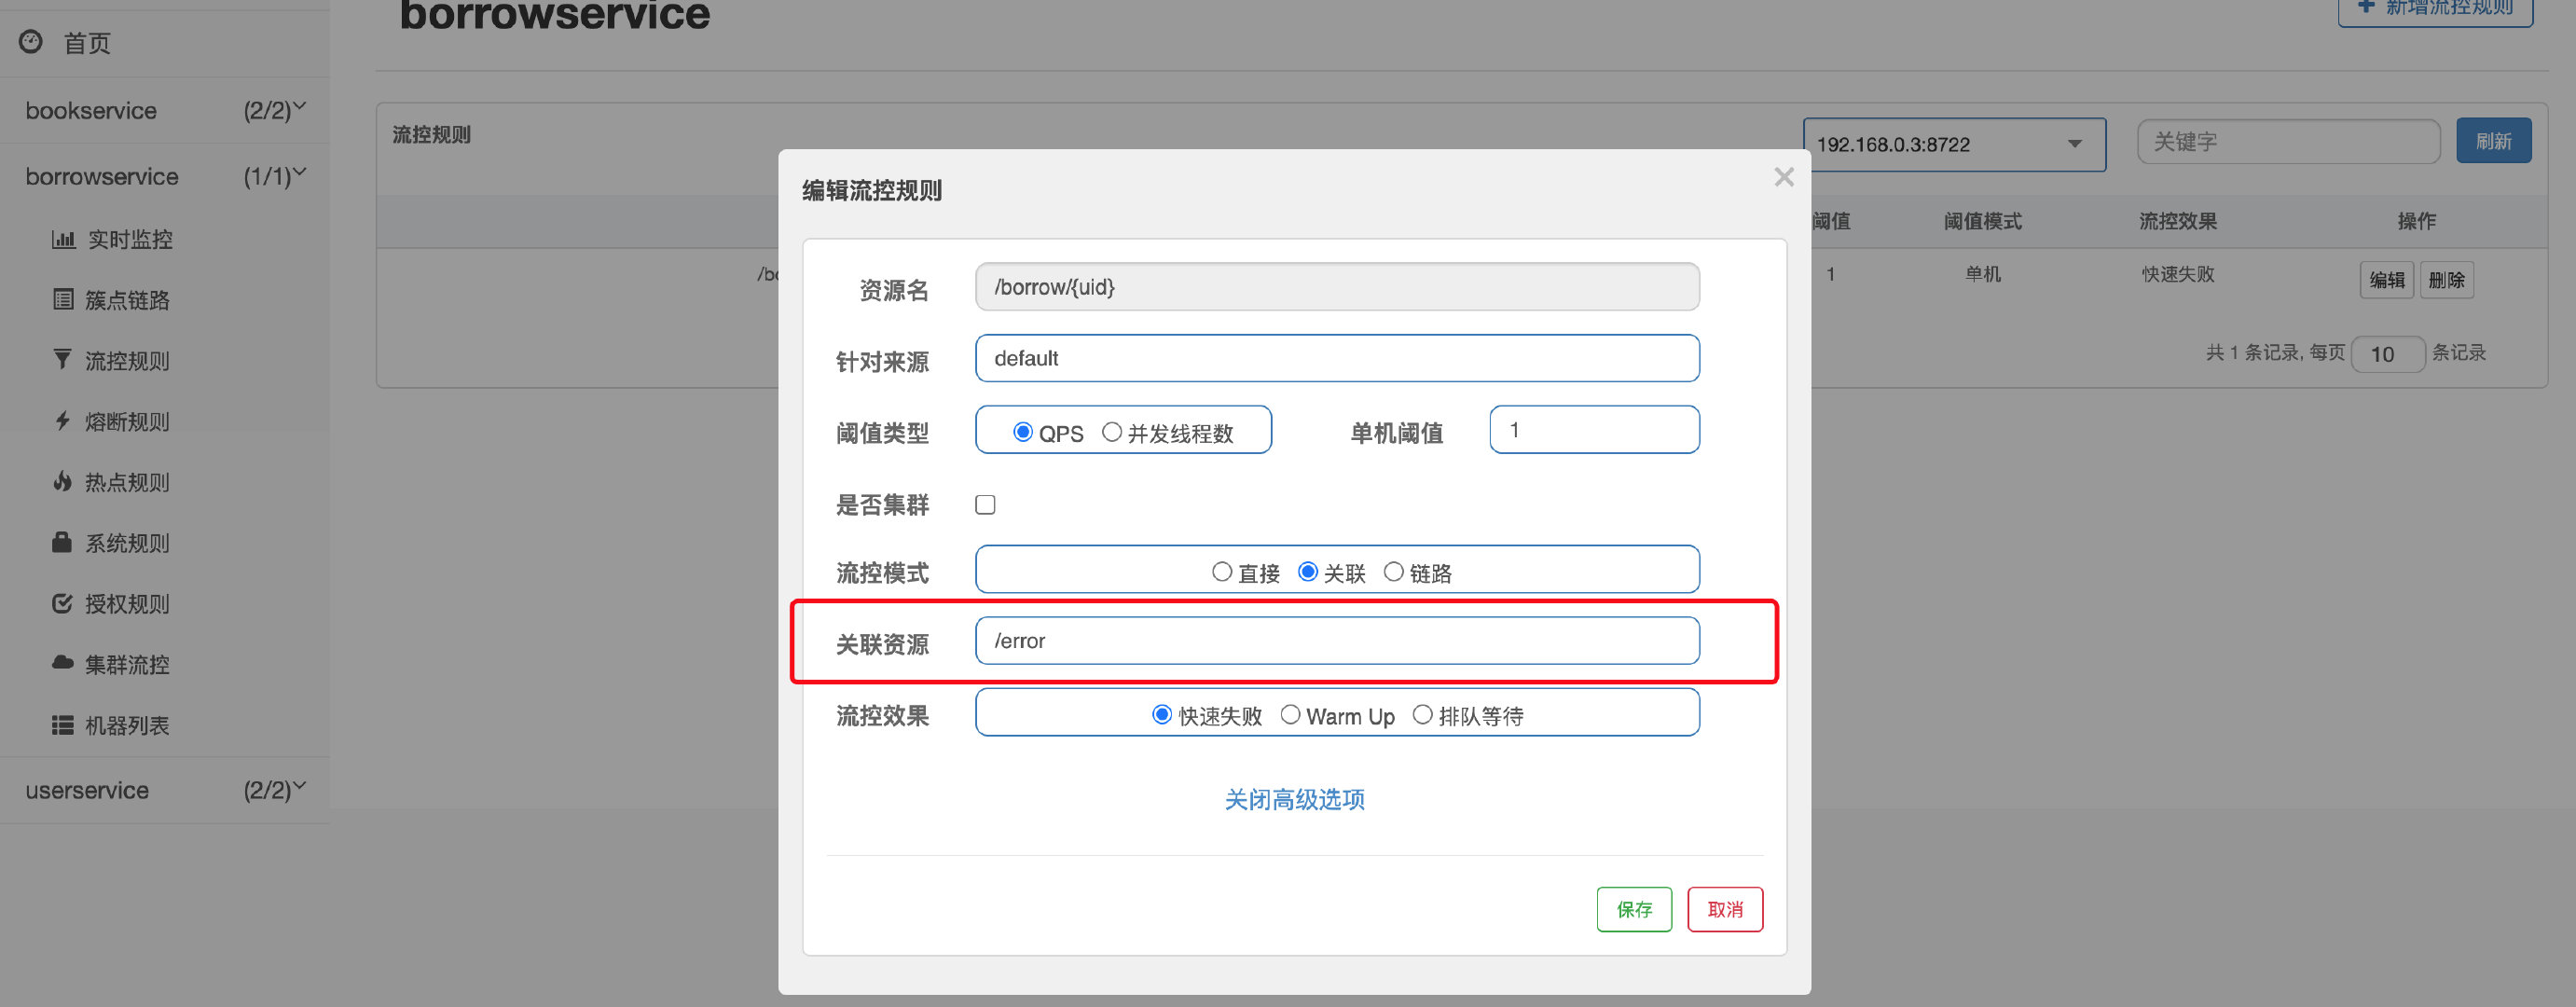Open the 机器列表 menu item
This screenshot has width=2576, height=1007.
click(126, 726)
